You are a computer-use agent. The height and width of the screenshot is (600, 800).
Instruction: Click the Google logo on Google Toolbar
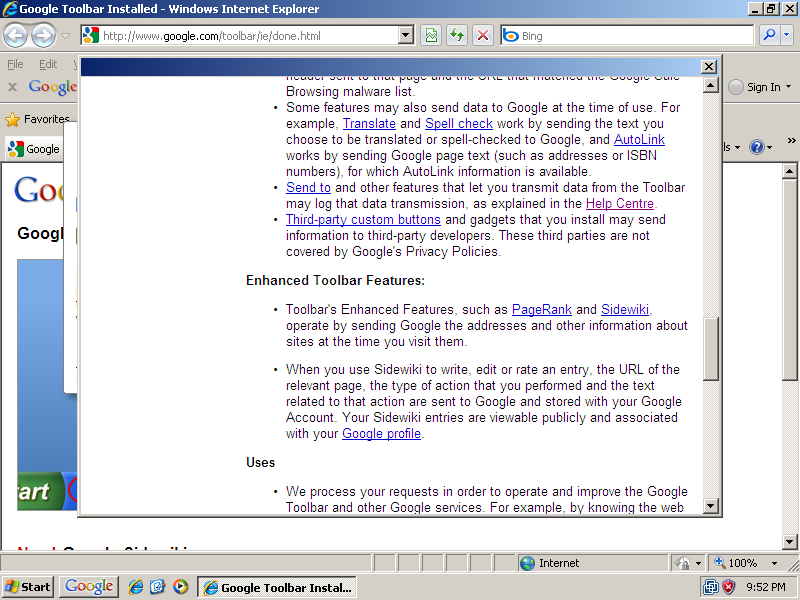[x=53, y=87]
